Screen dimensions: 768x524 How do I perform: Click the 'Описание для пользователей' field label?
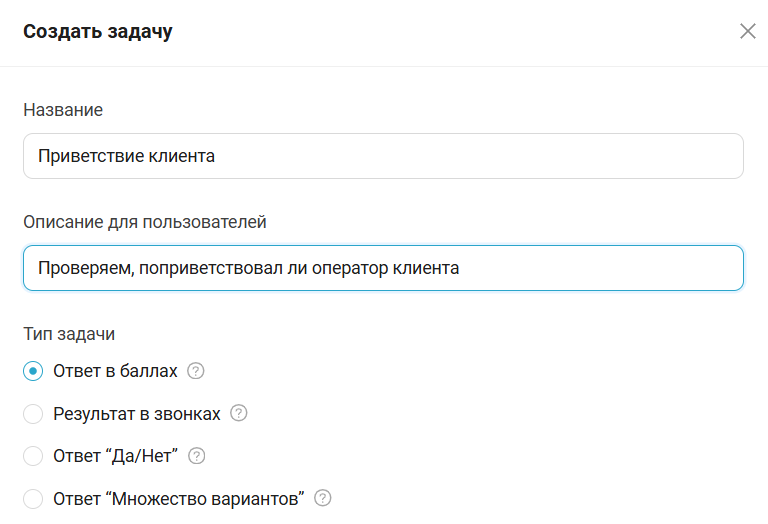pos(145,222)
